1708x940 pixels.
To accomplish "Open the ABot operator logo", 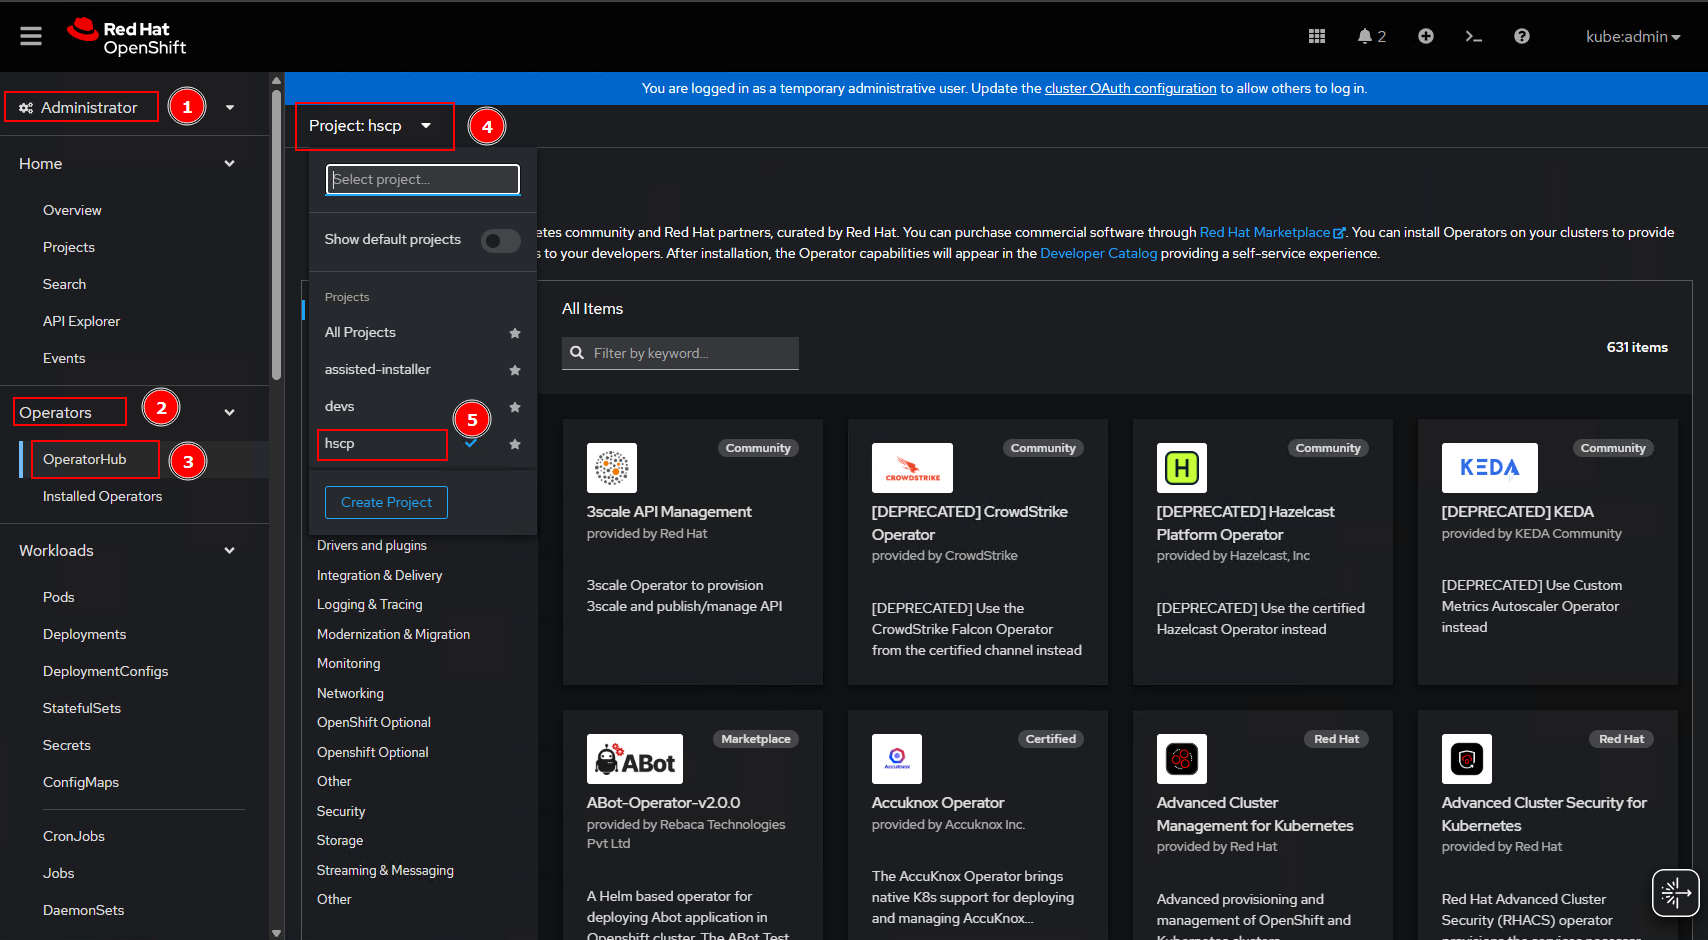I will (635, 759).
